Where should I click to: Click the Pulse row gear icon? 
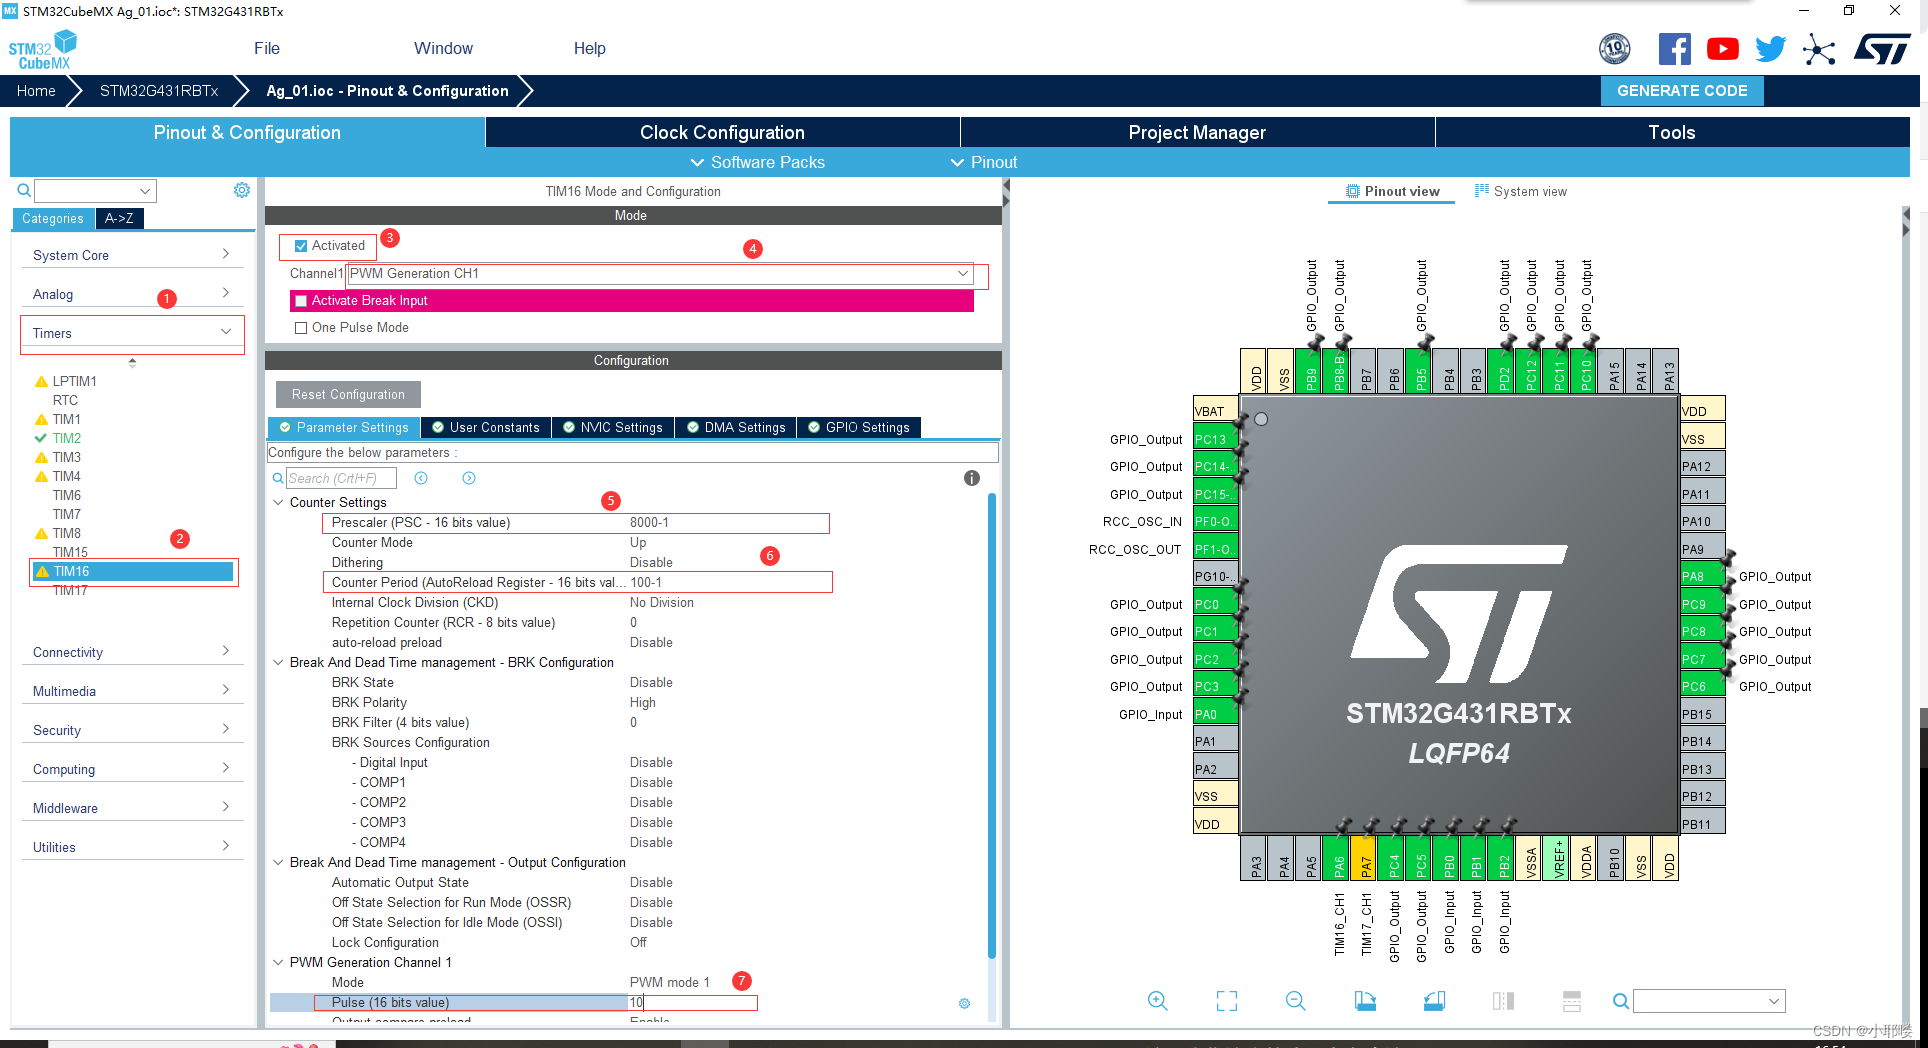[964, 1003]
